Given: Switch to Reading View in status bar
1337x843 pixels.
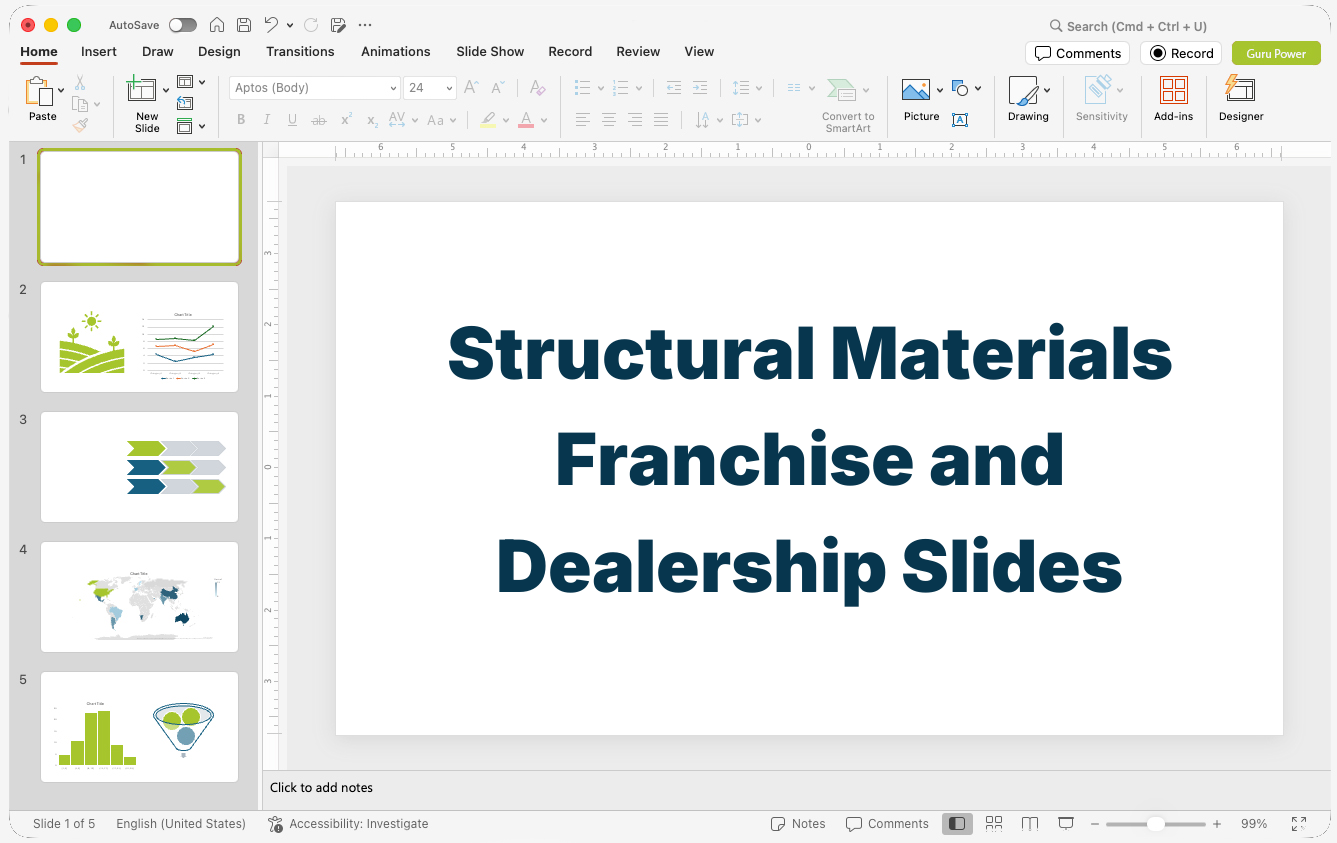Looking at the screenshot, I should tap(1030, 824).
